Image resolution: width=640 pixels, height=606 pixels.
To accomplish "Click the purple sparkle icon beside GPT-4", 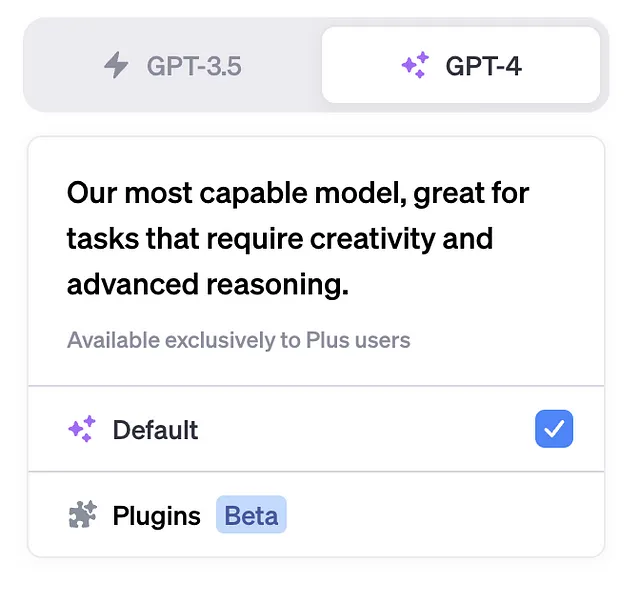I will point(416,65).
